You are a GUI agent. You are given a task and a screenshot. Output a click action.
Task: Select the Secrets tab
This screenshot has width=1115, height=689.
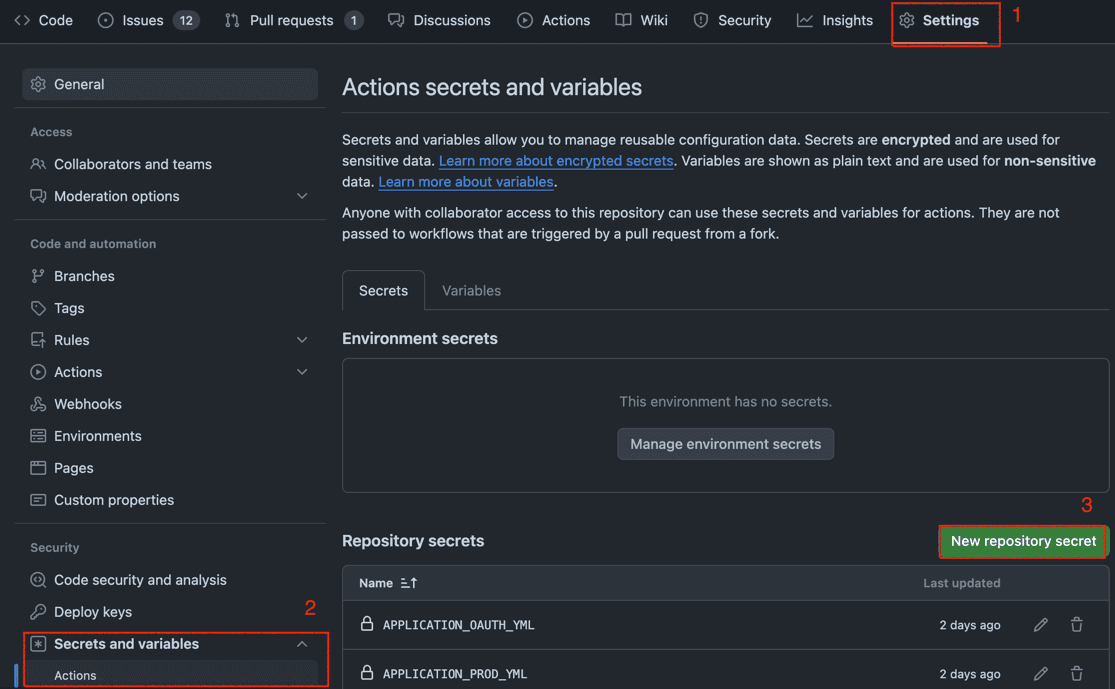pos(383,290)
